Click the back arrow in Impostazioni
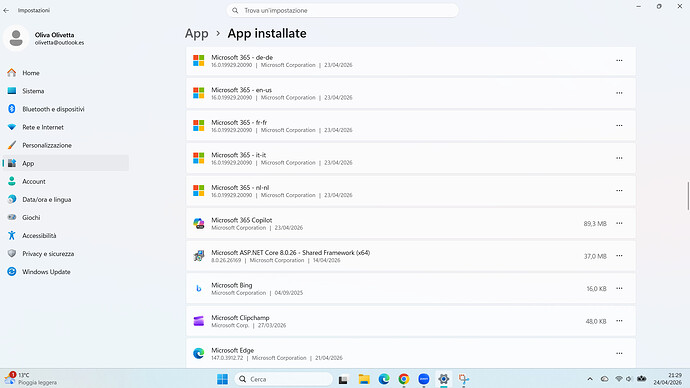The height and width of the screenshot is (388, 690). click(x=6, y=10)
